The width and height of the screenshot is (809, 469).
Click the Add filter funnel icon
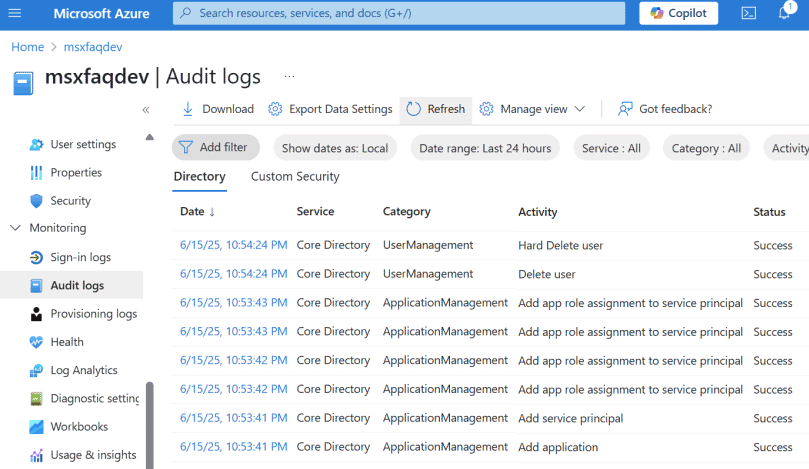pos(186,148)
